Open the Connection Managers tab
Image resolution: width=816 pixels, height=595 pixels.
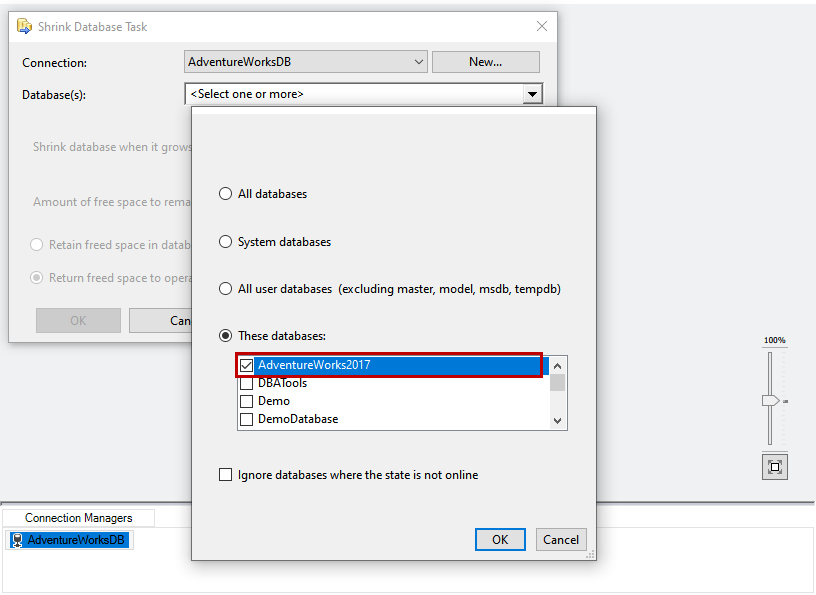click(x=79, y=518)
